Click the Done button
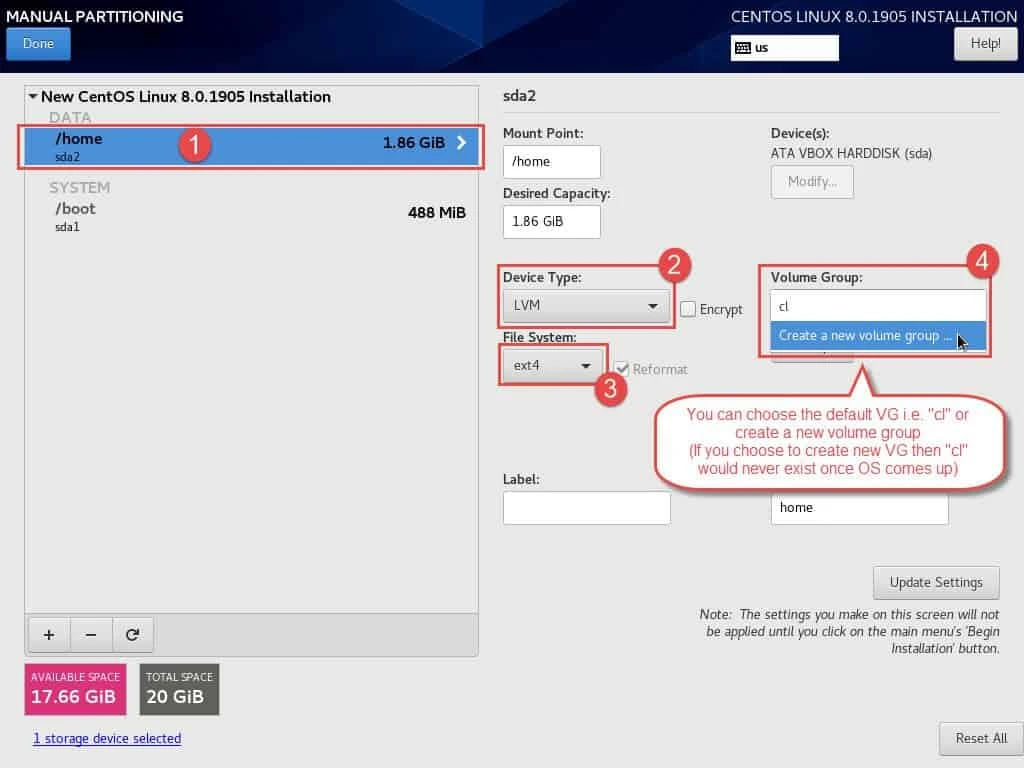This screenshot has width=1024, height=768. pyautogui.click(x=38, y=43)
